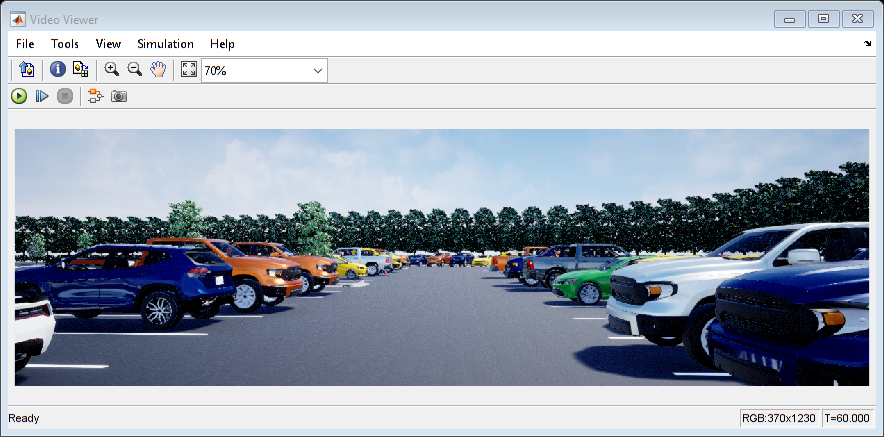Open the File menu

click(25, 44)
